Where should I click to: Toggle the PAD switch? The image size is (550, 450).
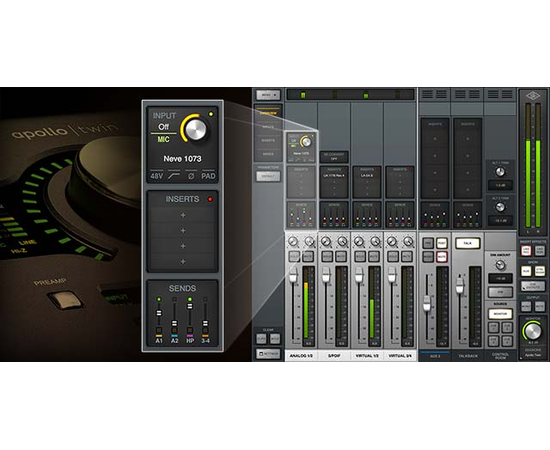208,176
